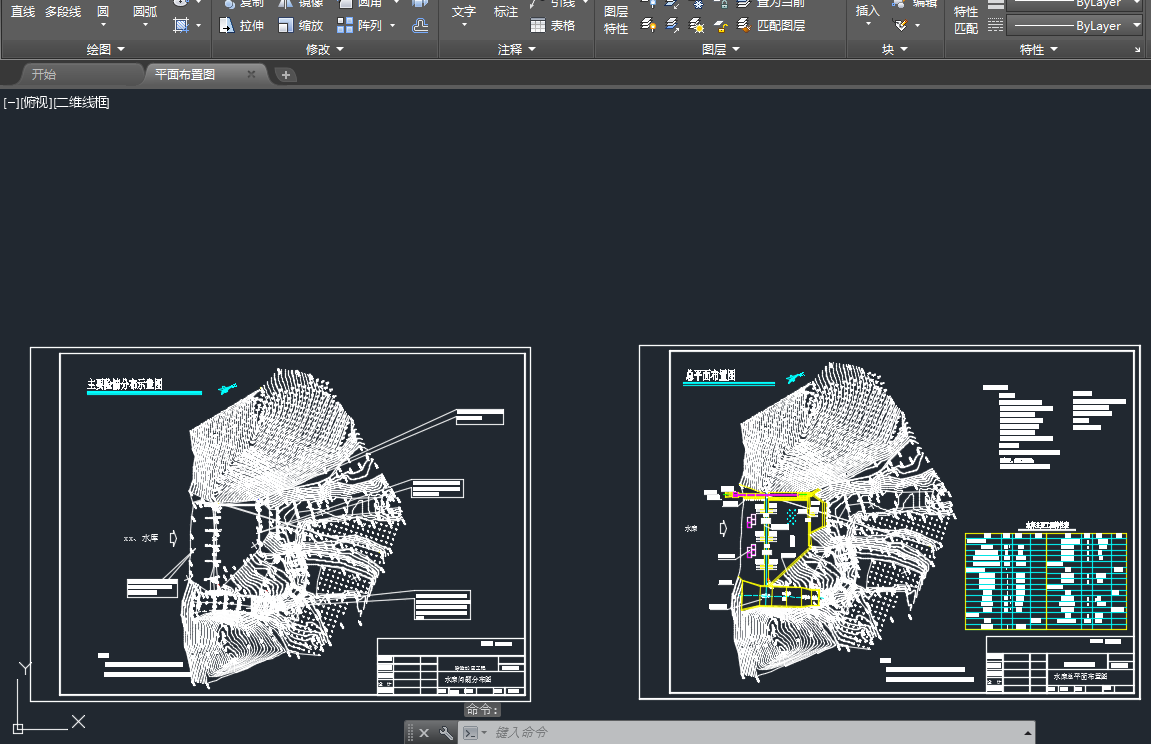Viewport: 1151px width, 744px height.
Task: Select the Stretch (拉伸) tool
Action: (241, 26)
